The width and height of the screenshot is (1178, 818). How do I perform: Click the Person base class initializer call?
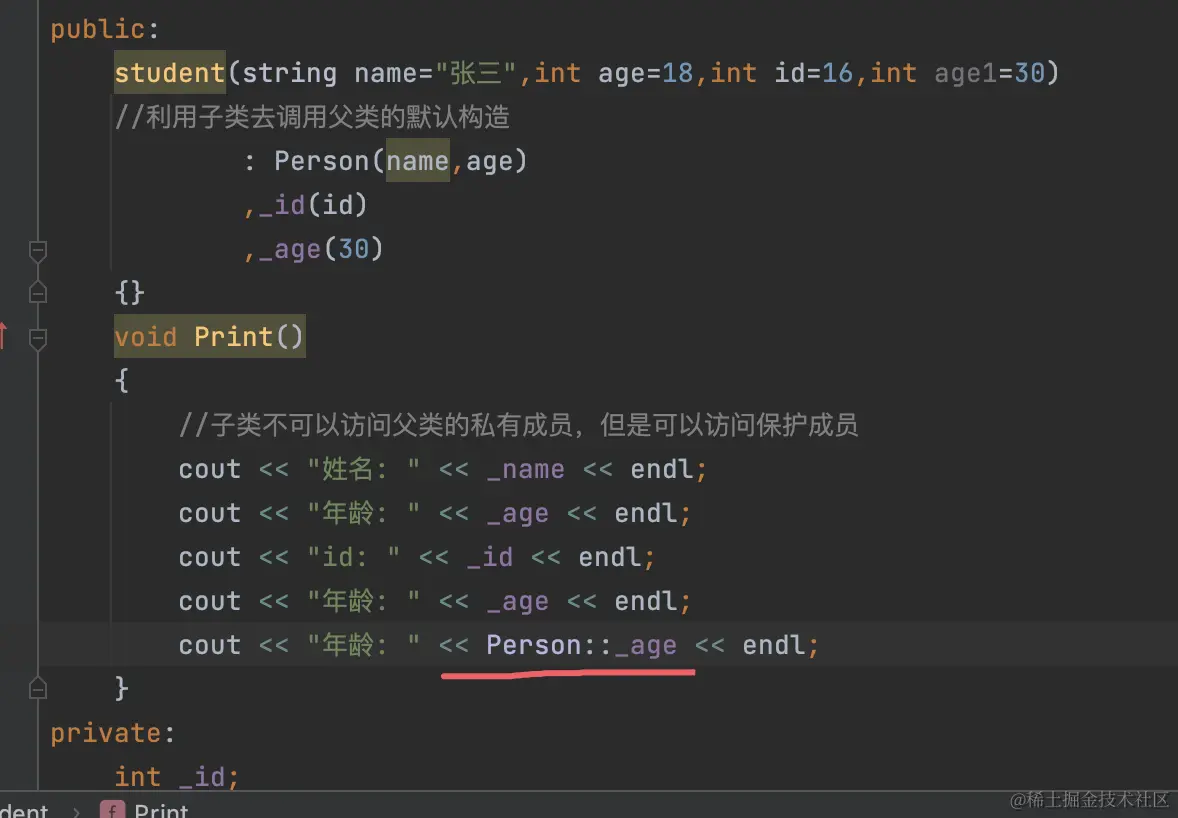(400, 161)
